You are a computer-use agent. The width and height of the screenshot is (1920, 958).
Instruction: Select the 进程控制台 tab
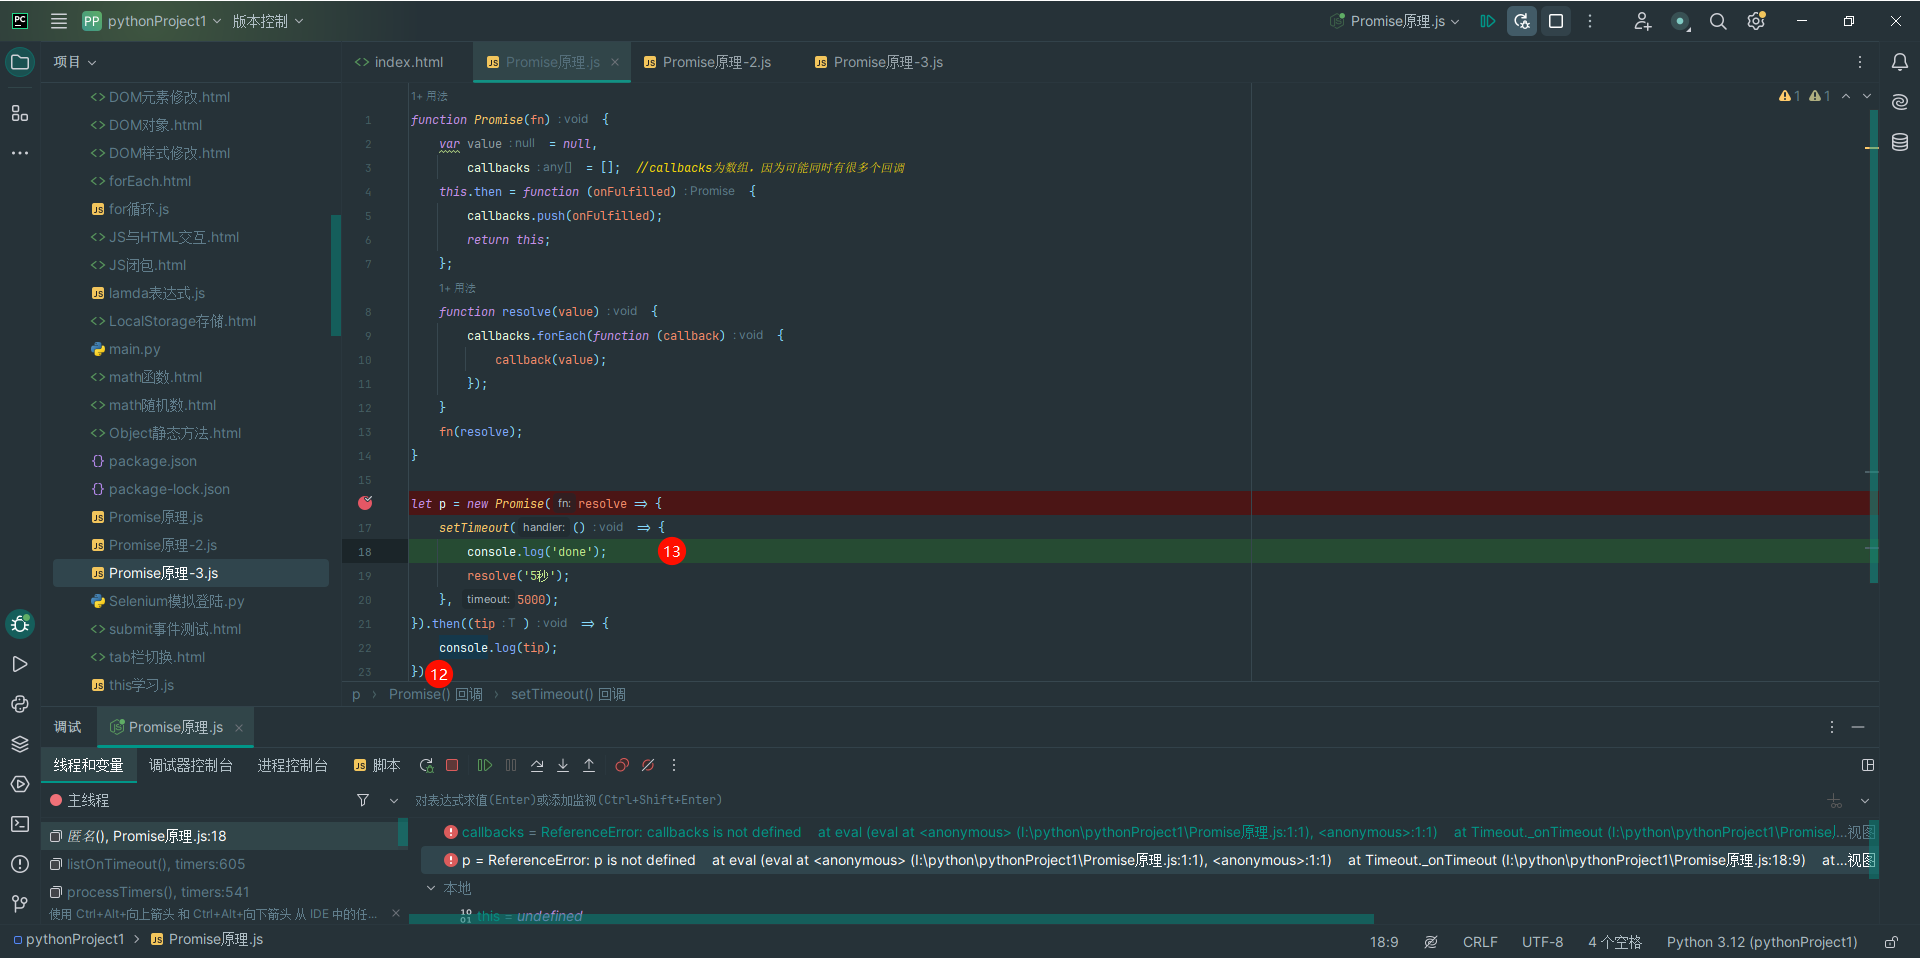293,765
